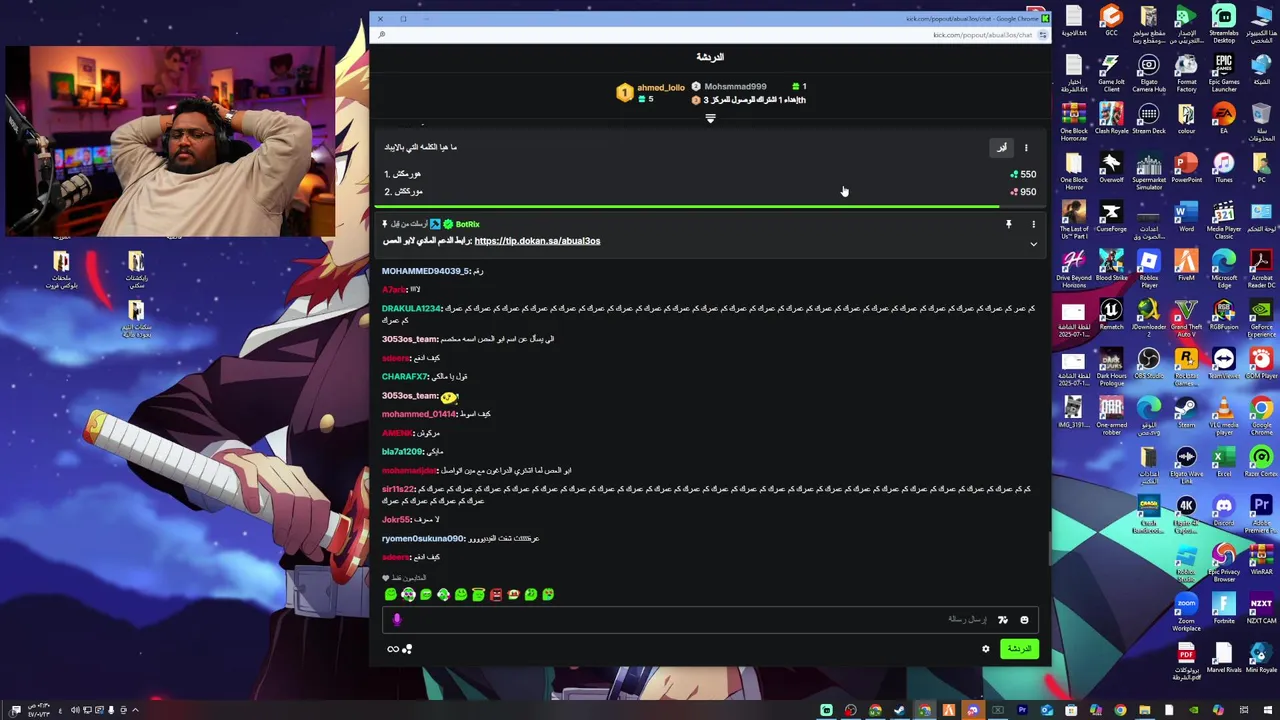Open the pinned message three-dot menu
Image resolution: width=1280 pixels, height=720 pixels.
click(x=1033, y=224)
